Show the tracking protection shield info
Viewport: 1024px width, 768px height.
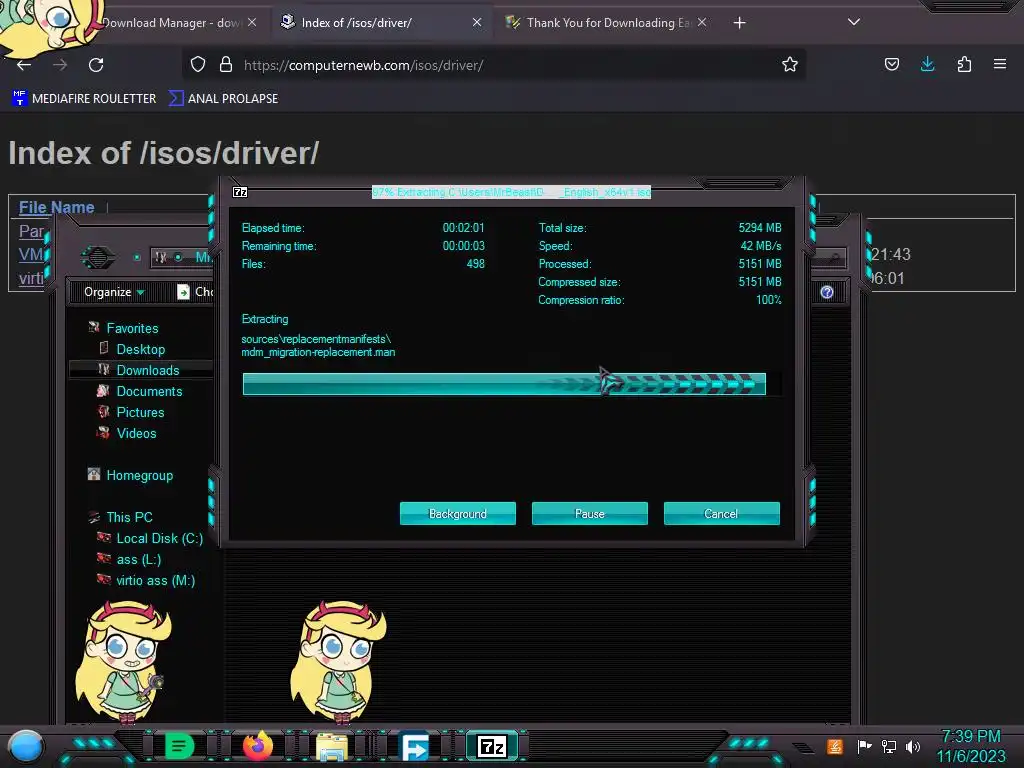198,65
